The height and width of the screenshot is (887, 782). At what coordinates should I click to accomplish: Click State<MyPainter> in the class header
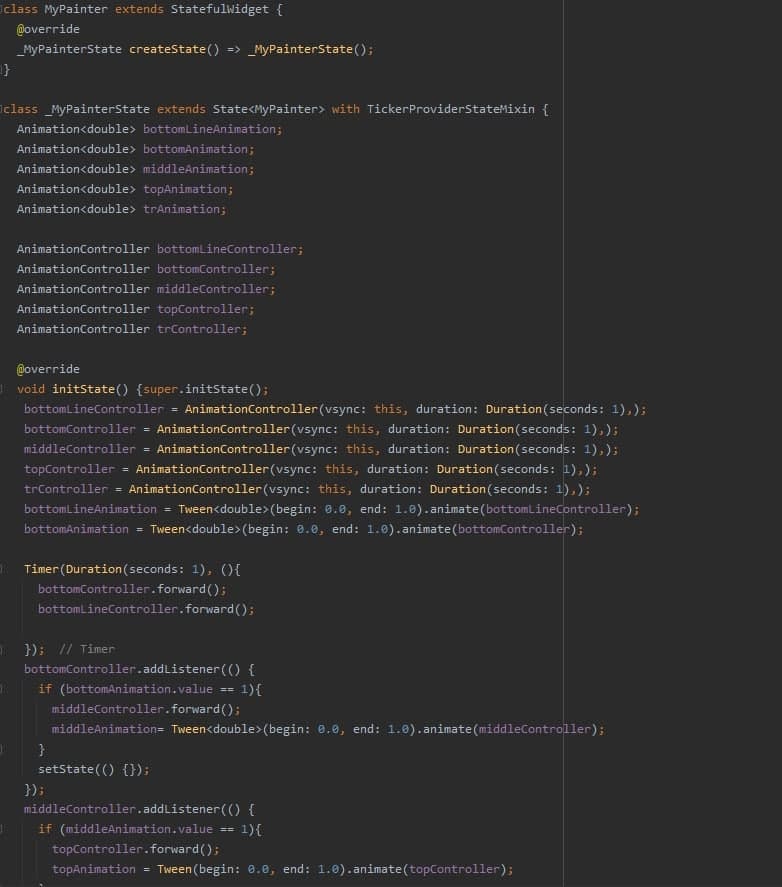click(269, 109)
